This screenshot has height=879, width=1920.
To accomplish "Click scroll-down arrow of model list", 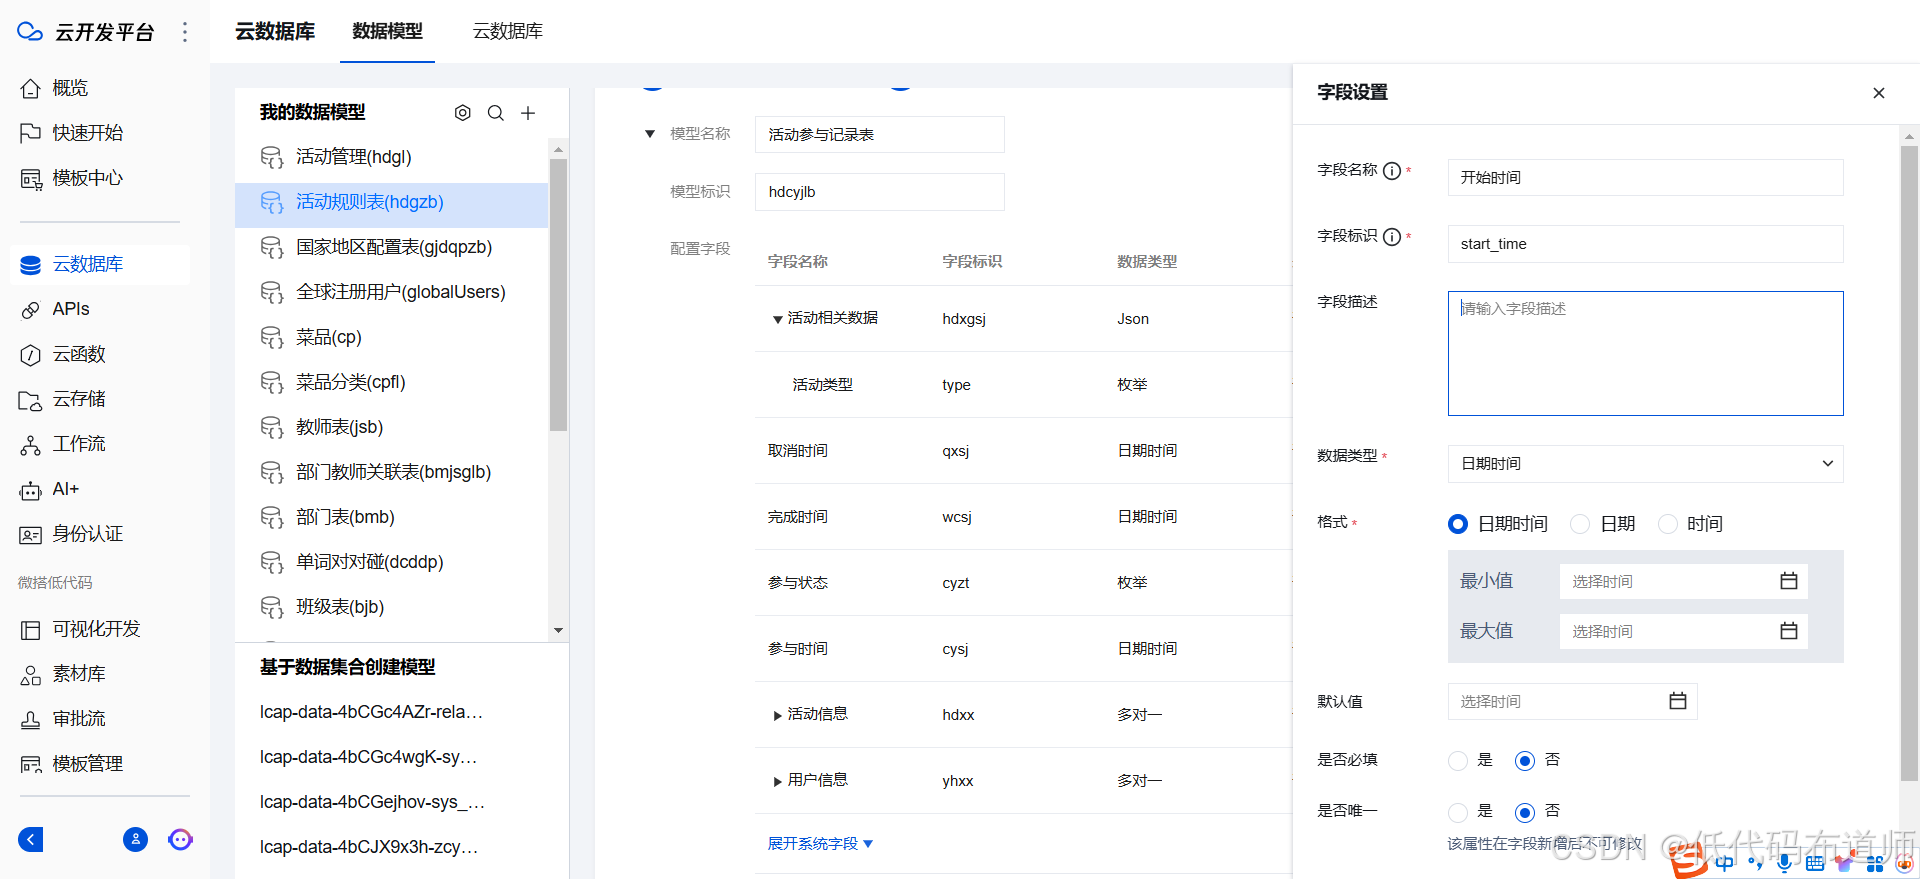I will click(x=558, y=631).
